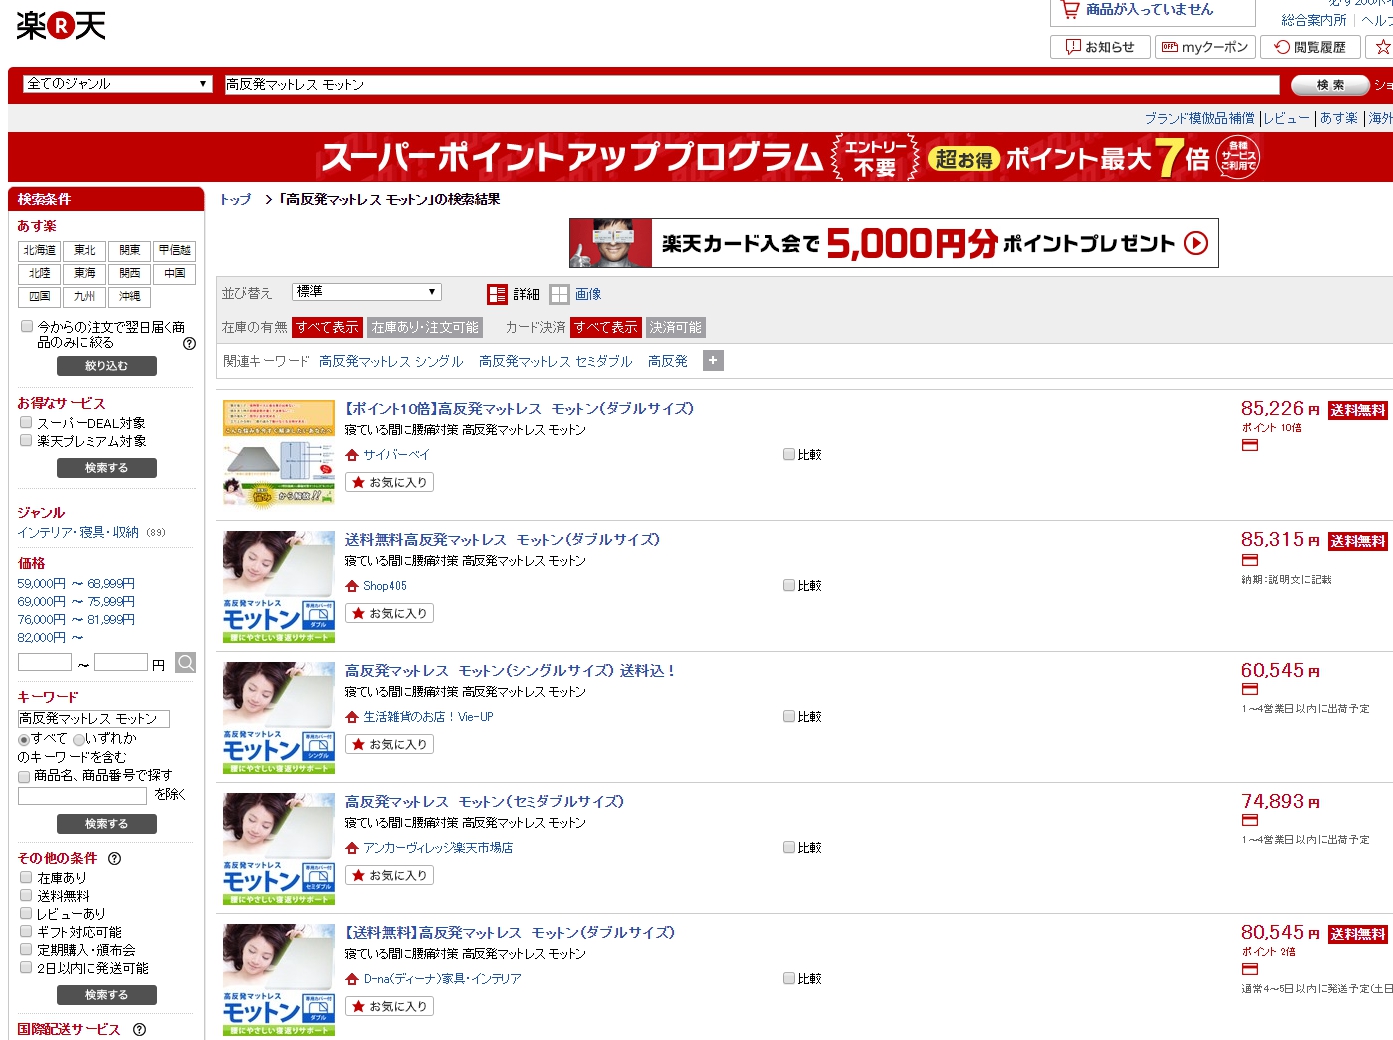Open 閲覧履歴 browsing history
The image size is (1393, 1040).
[1310, 47]
